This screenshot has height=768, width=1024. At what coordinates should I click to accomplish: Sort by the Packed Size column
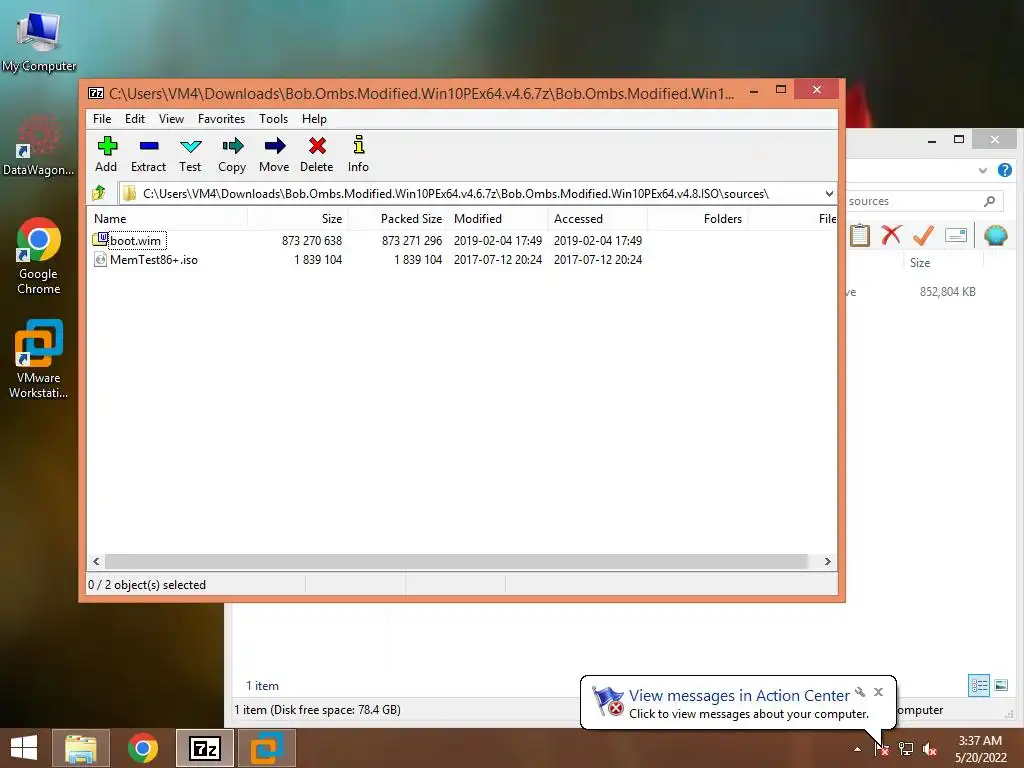397,219
